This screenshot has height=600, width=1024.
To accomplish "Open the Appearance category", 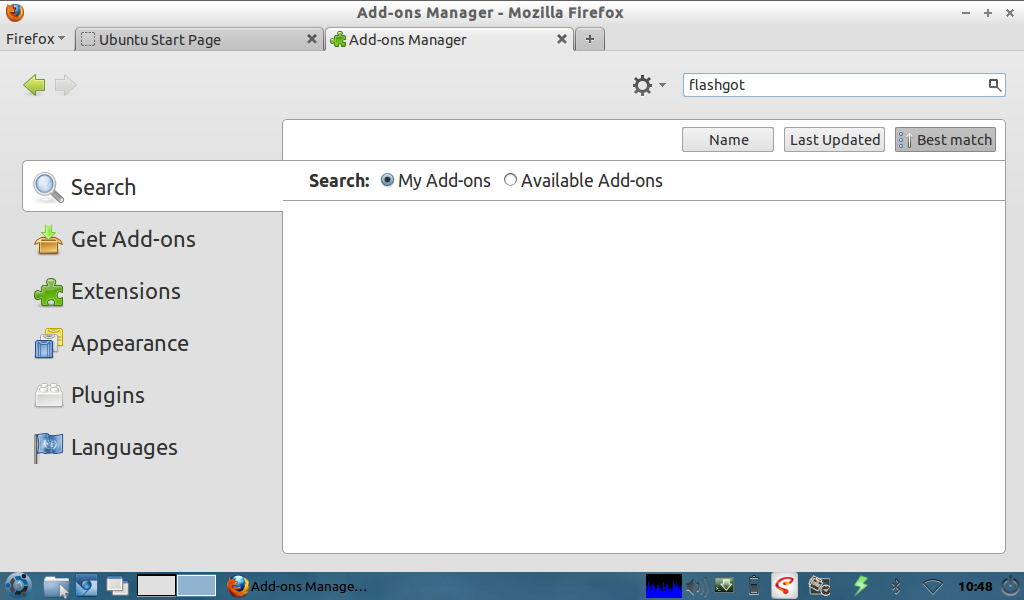I will tap(153, 343).
